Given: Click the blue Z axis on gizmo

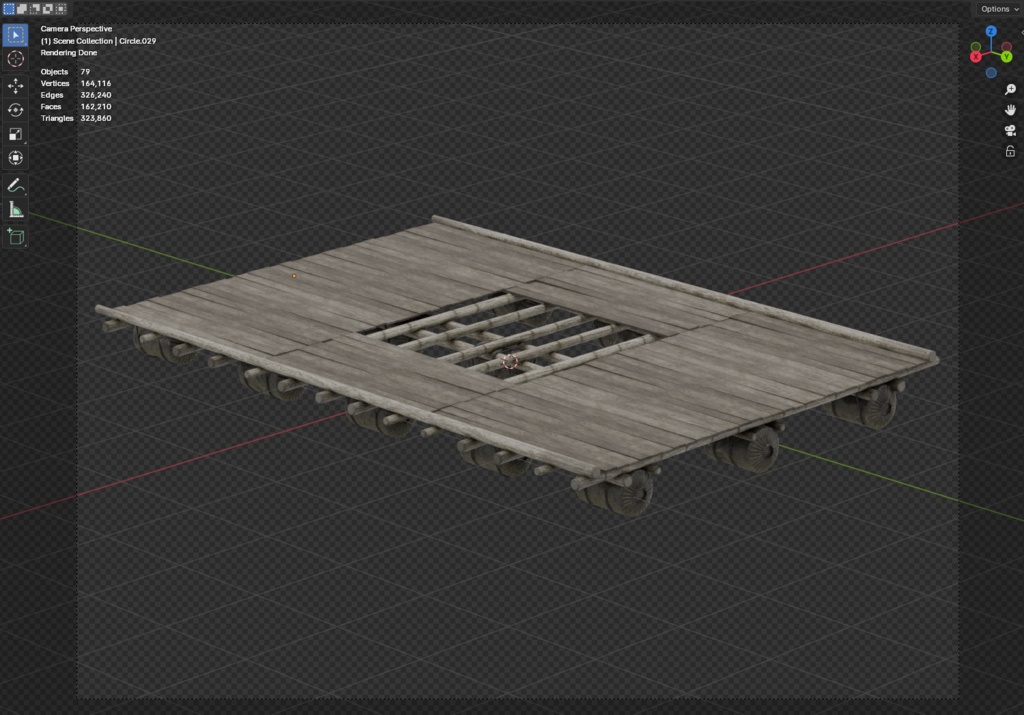Looking at the screenshot, I should tap(991, 31).
